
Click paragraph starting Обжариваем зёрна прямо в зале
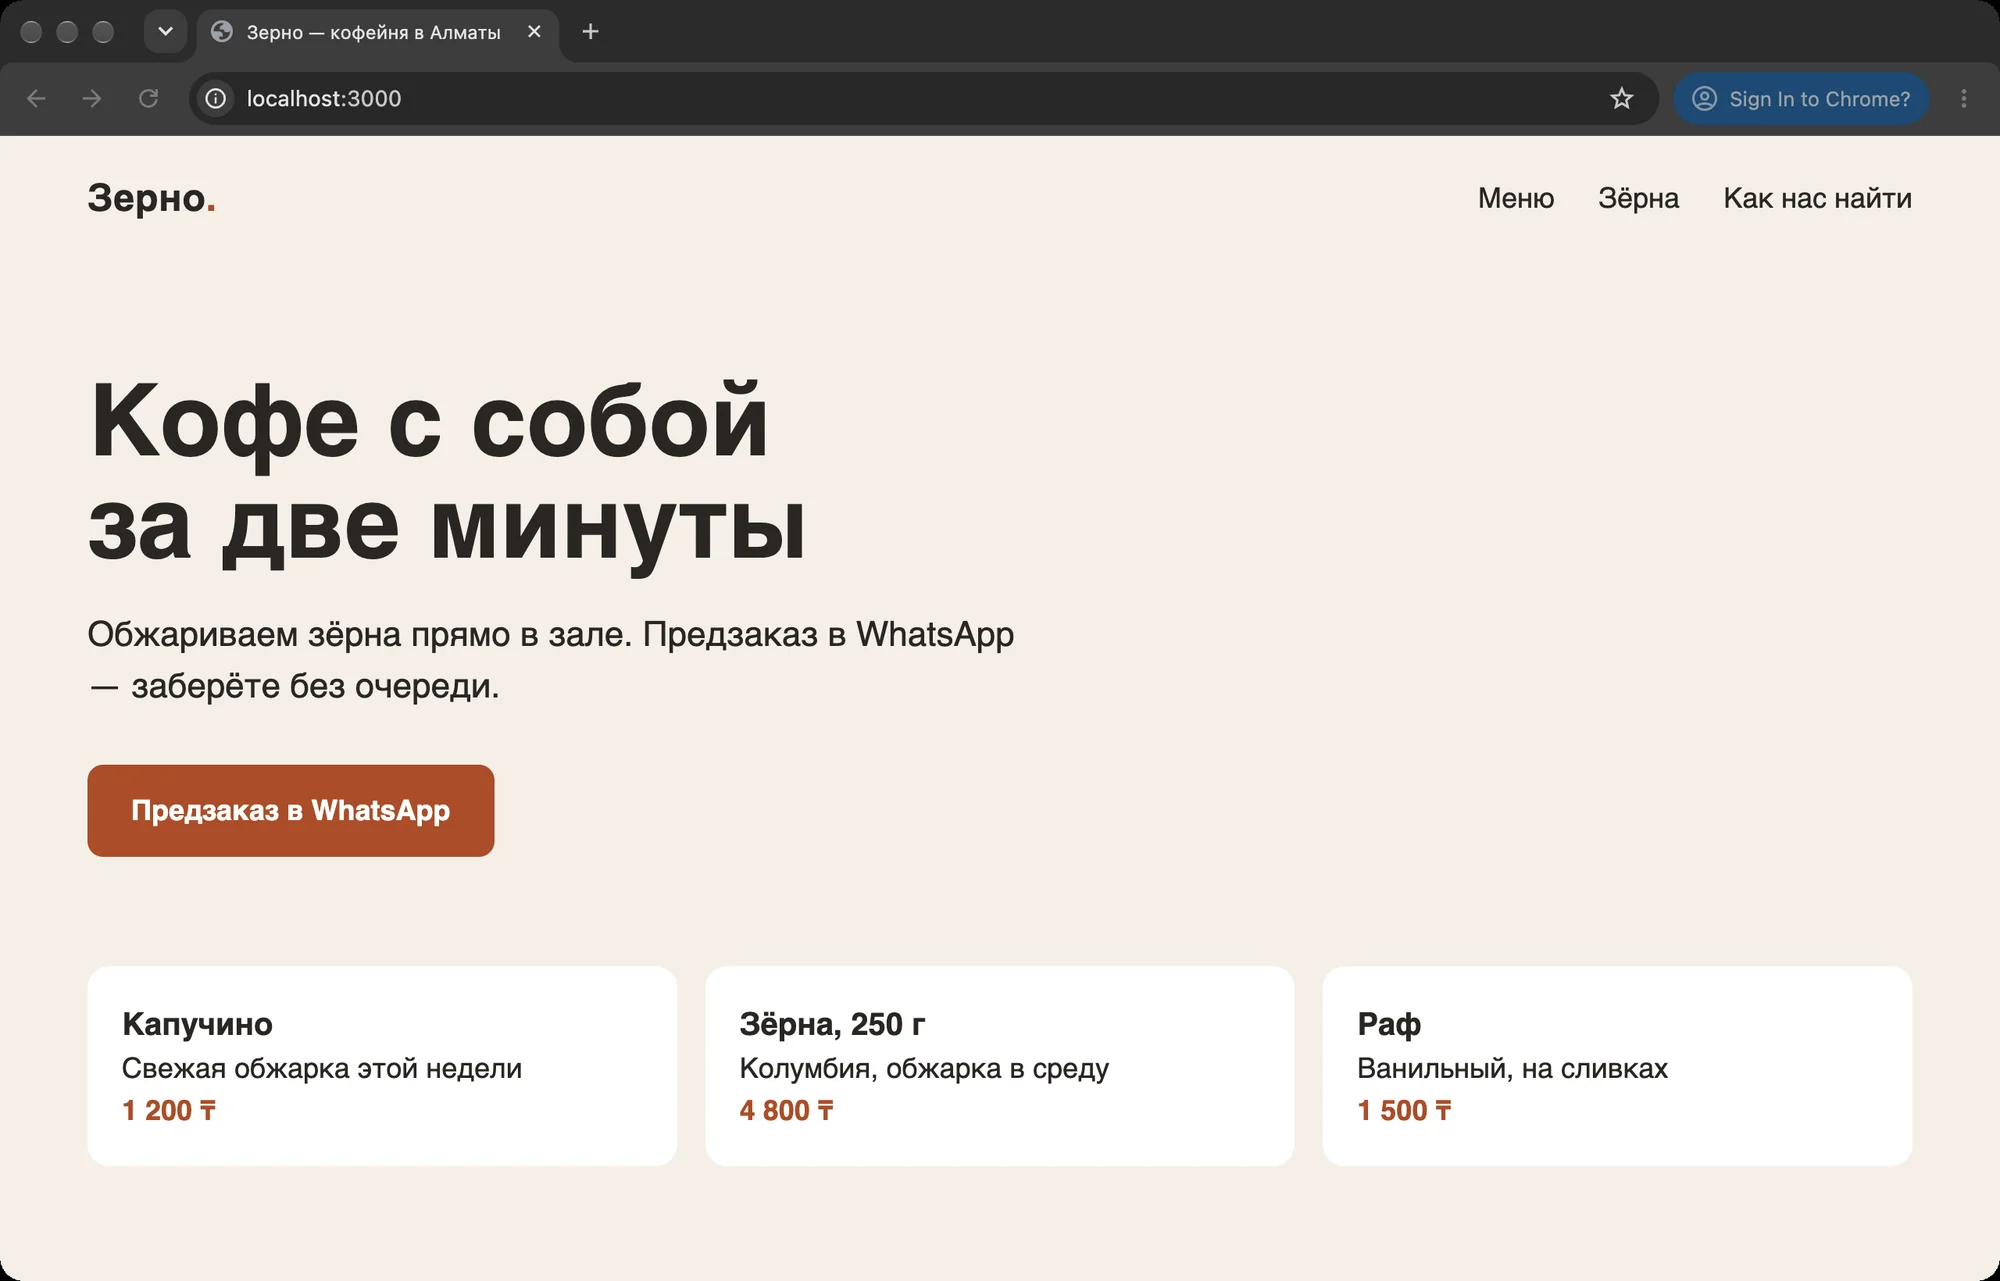tap(551, 660)
